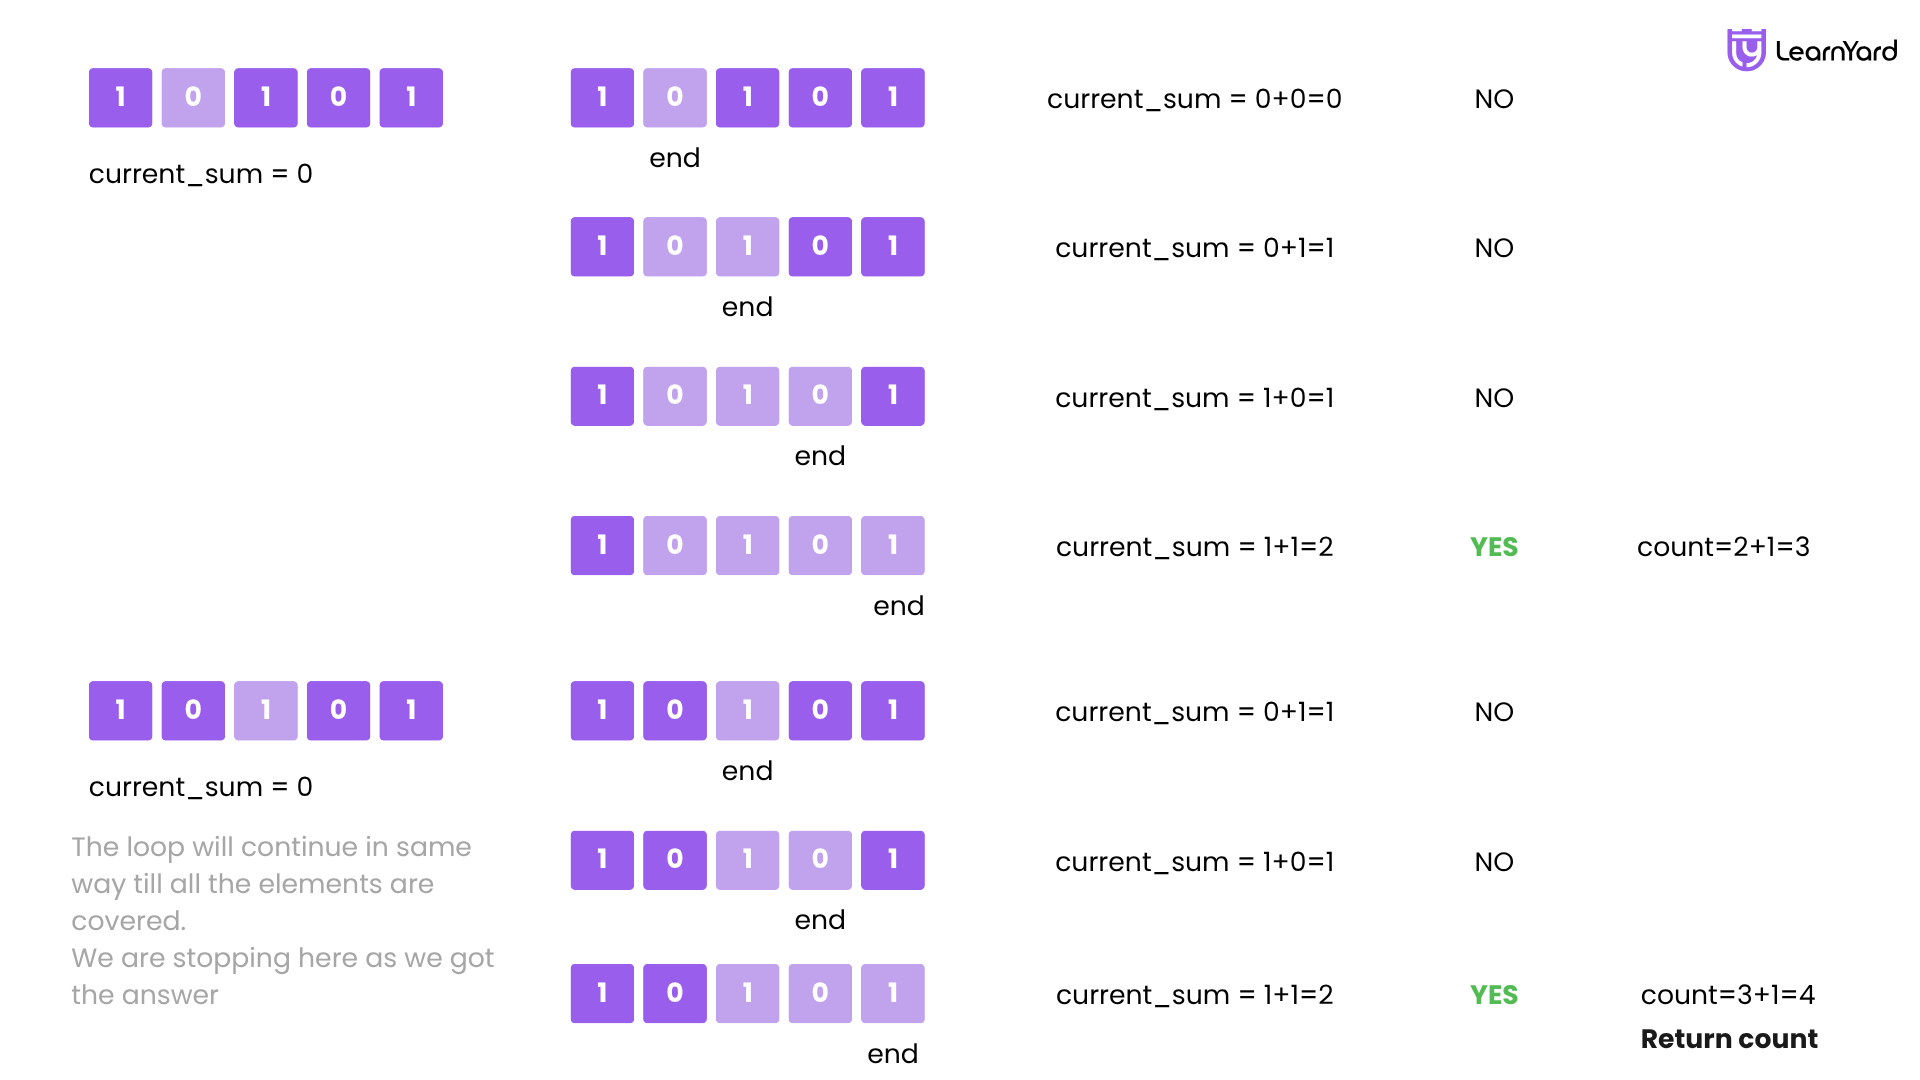Click the LearnYard brand name text
Screen dimensions: 1920x1080
pos(1836,51)
